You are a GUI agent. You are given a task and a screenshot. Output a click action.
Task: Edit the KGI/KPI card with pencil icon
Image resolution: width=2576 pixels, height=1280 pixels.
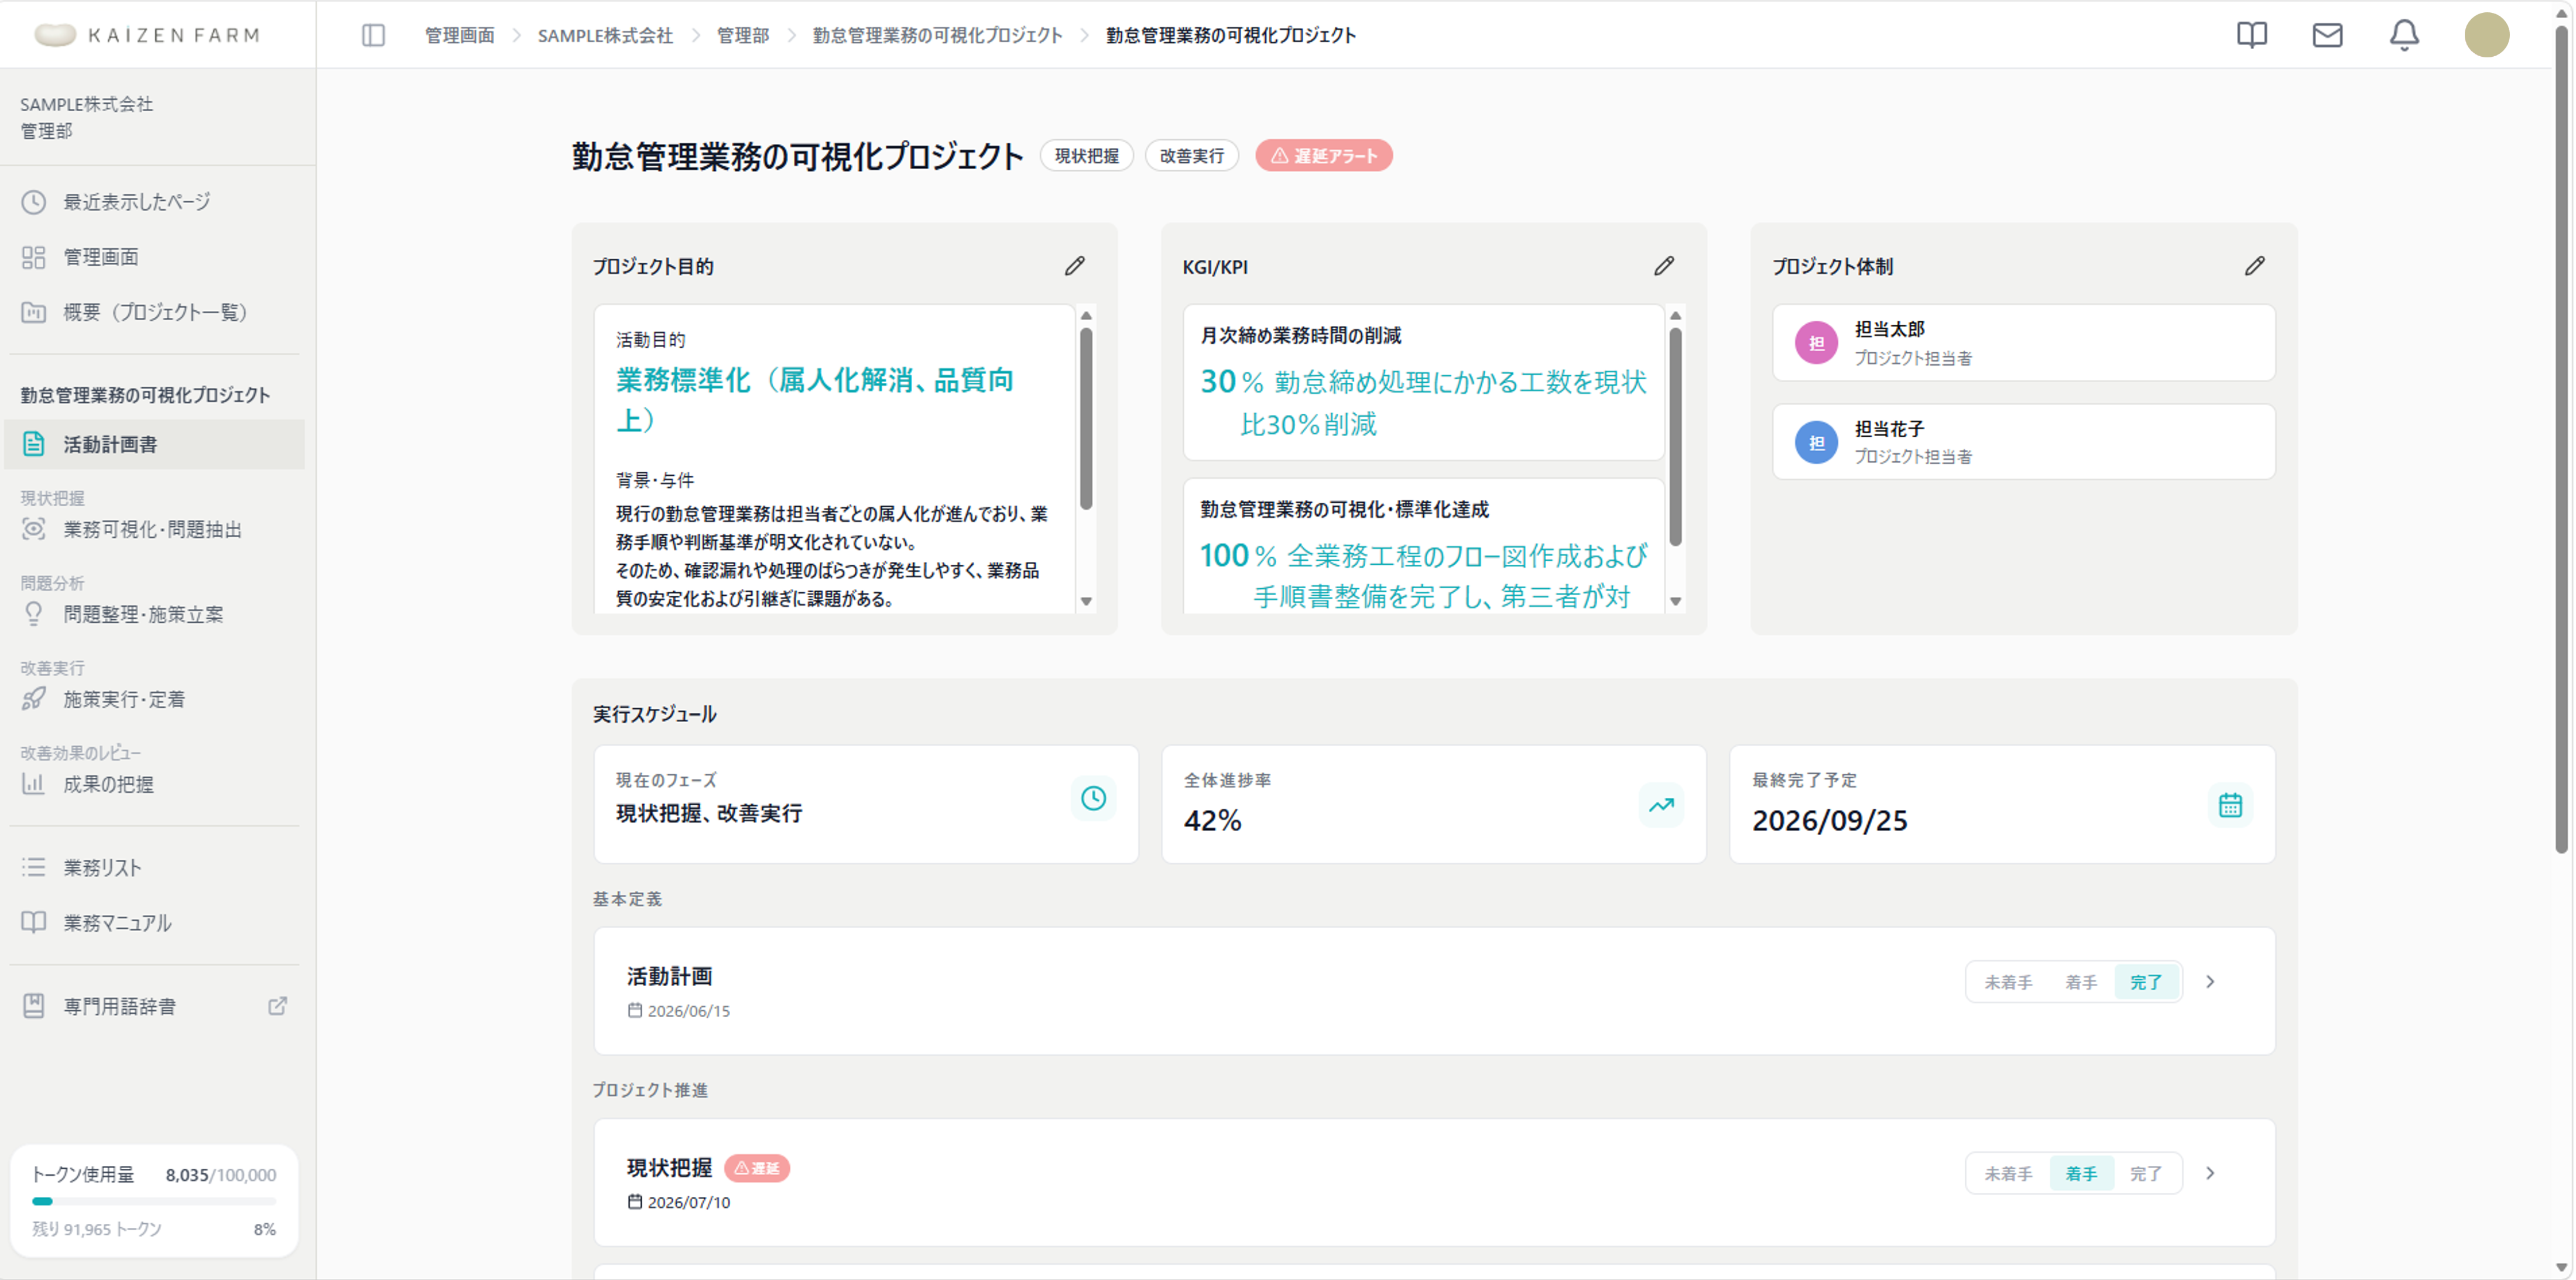(x=1663, y=266)
